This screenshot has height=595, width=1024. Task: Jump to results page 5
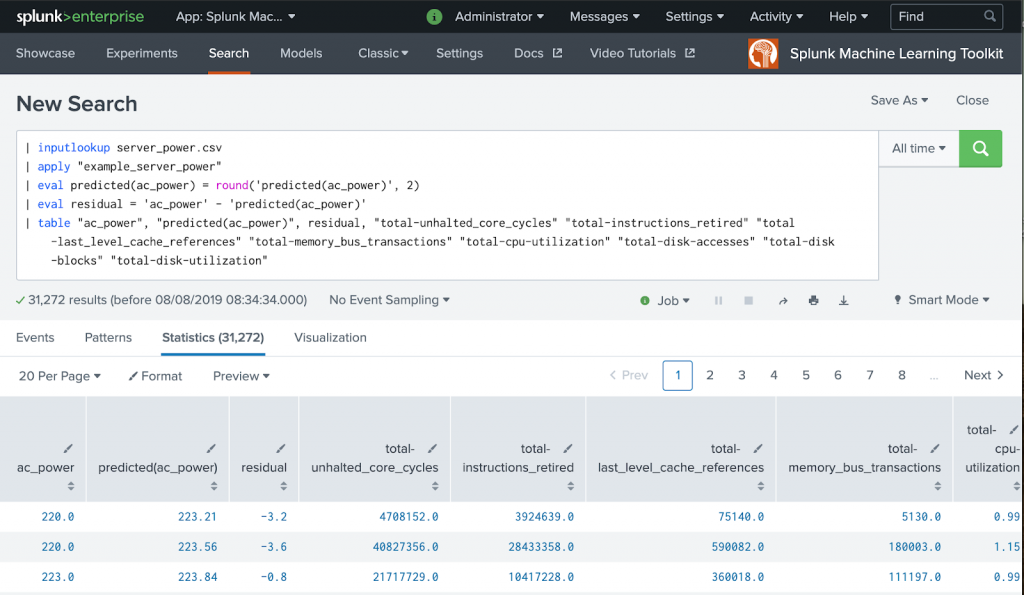[x=806, y=376]
